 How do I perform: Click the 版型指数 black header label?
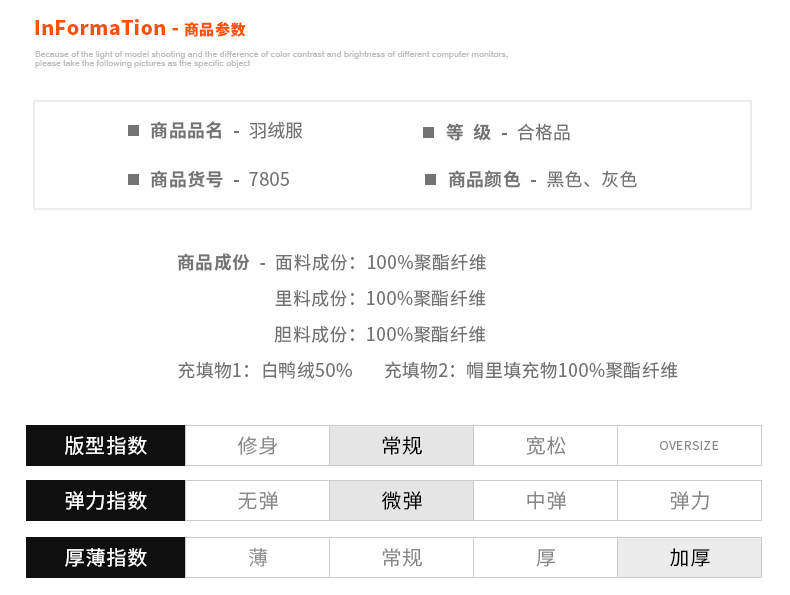[106, 446]
